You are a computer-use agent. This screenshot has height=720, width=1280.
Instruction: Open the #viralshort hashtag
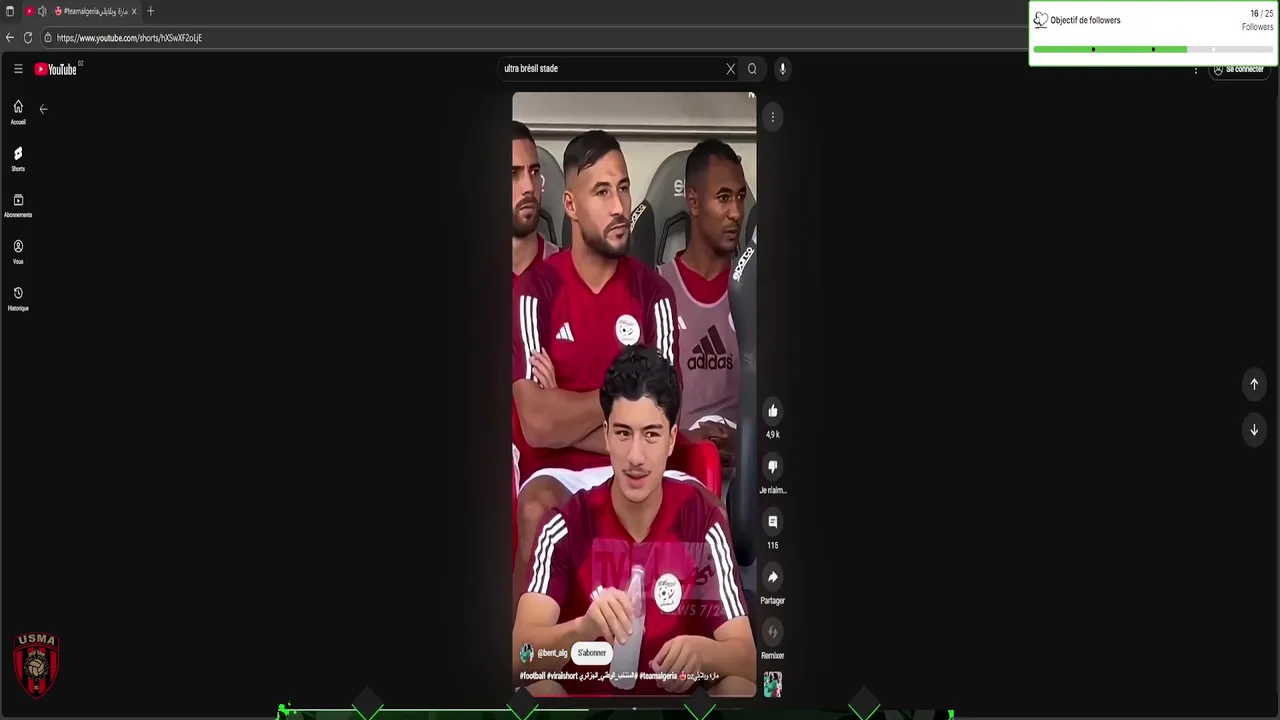(563, 676)
